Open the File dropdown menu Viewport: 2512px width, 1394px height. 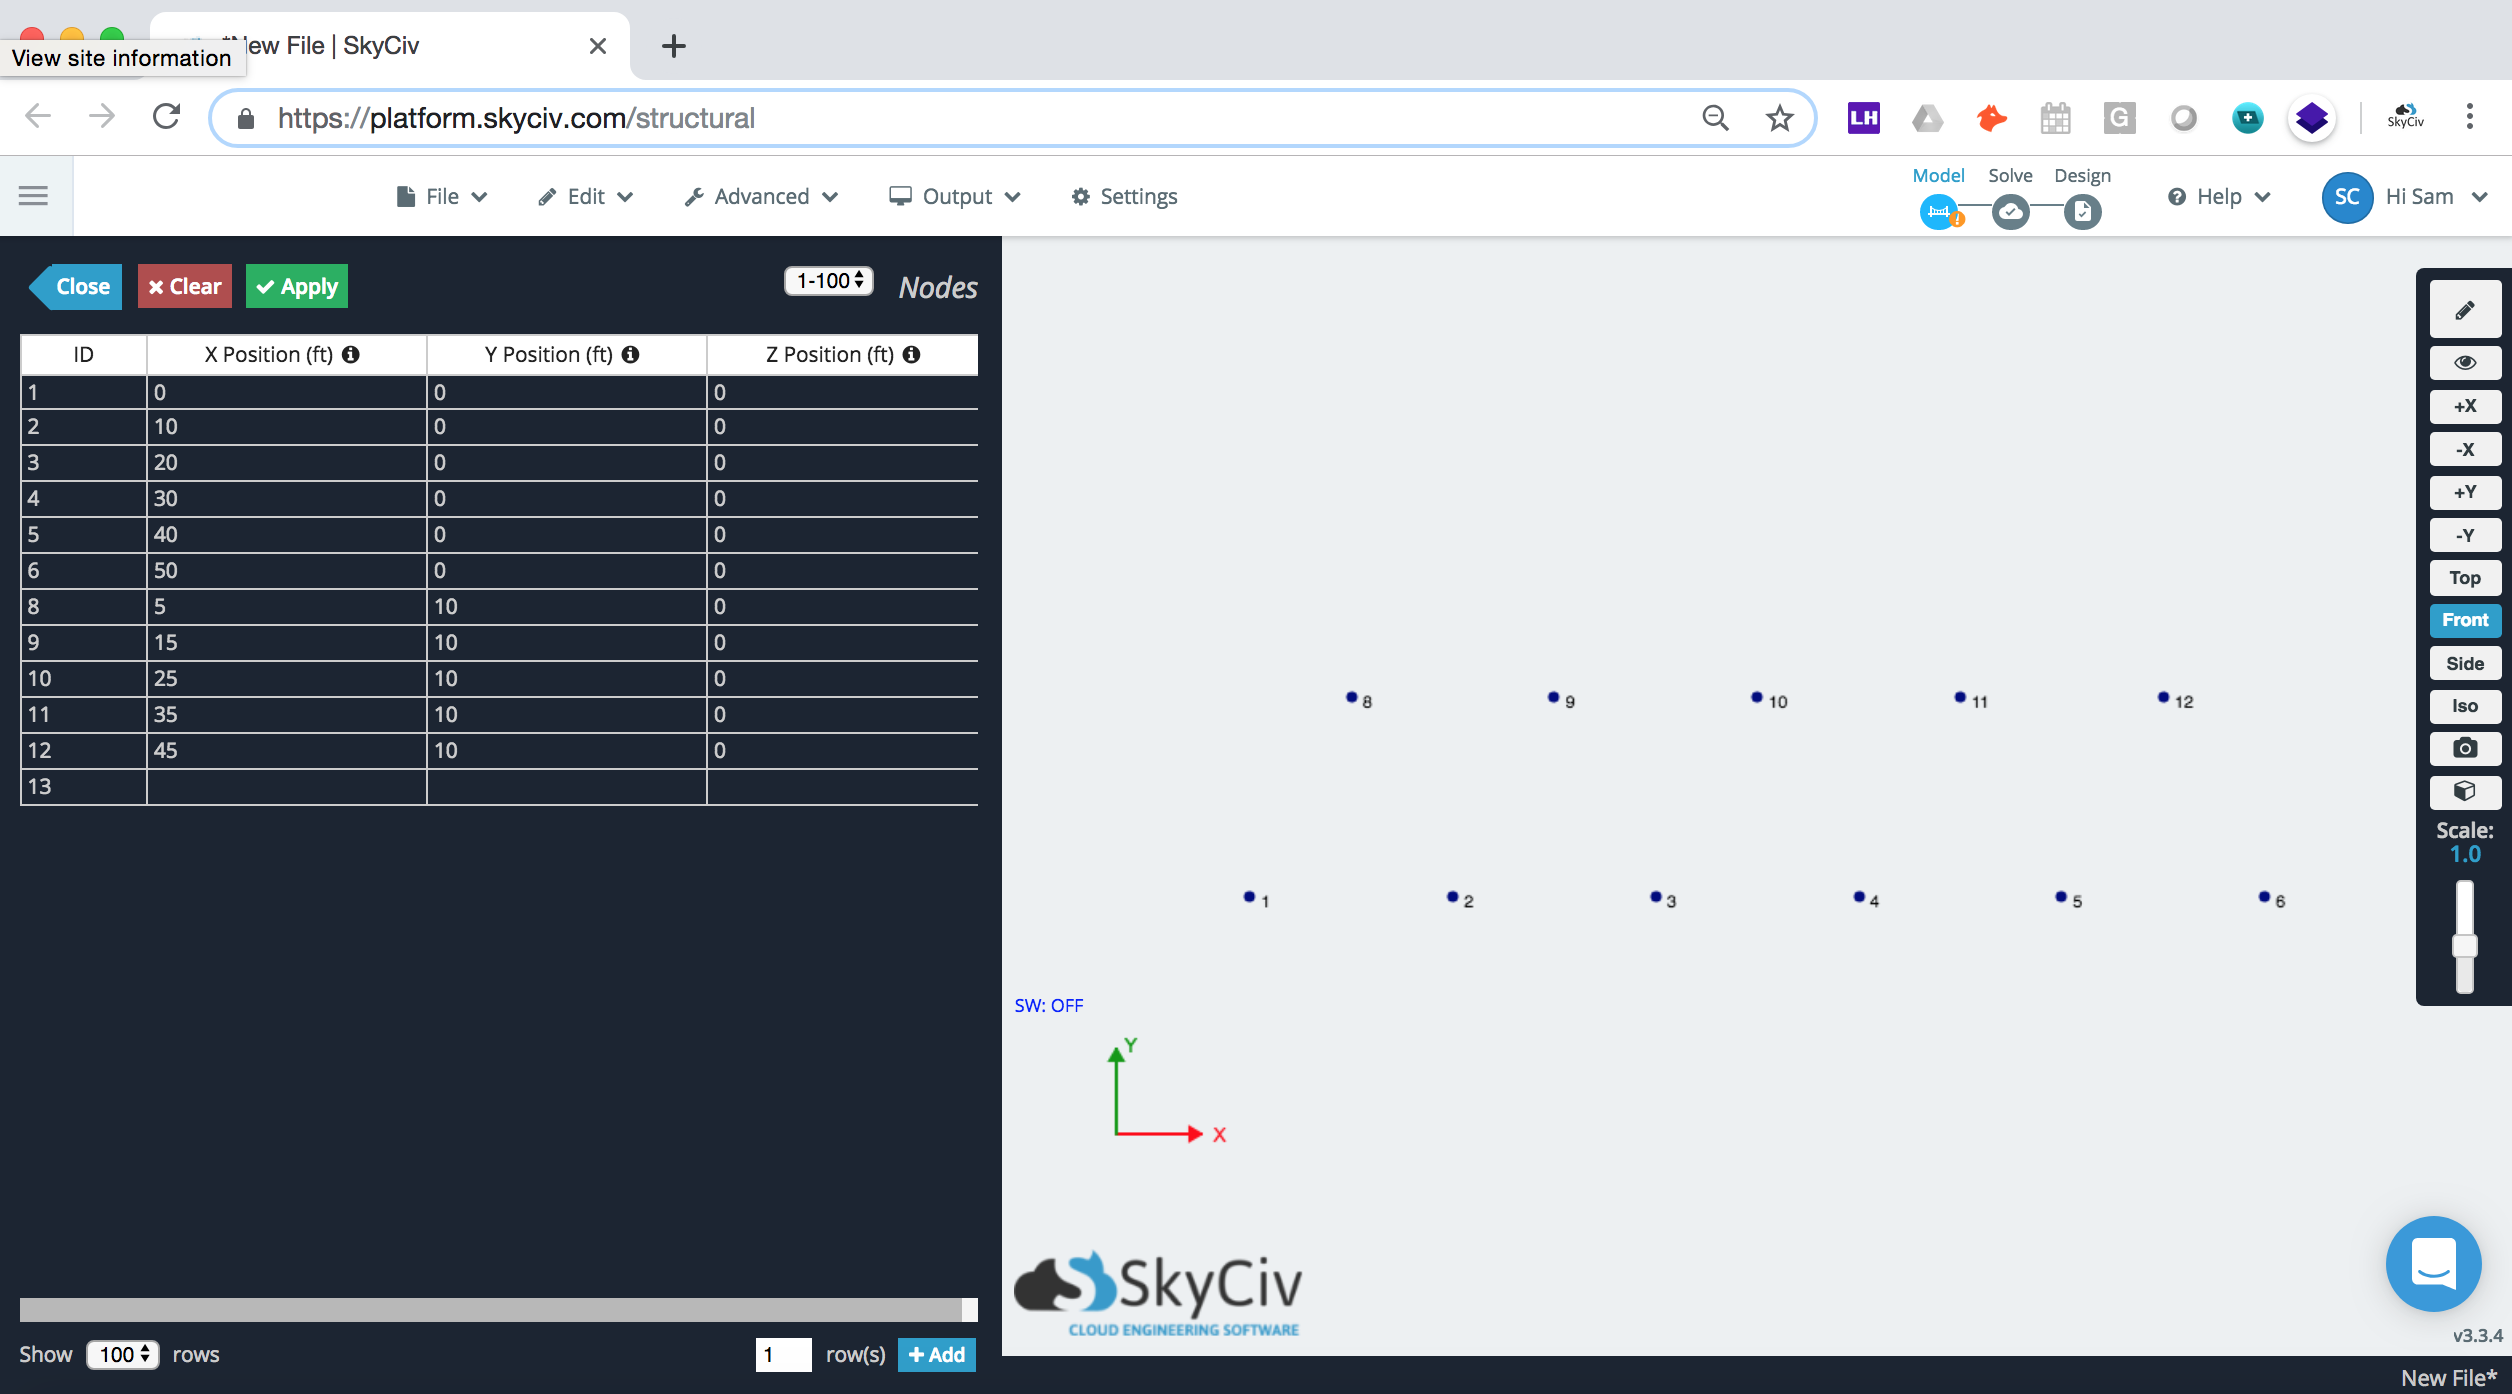[443, 196]
